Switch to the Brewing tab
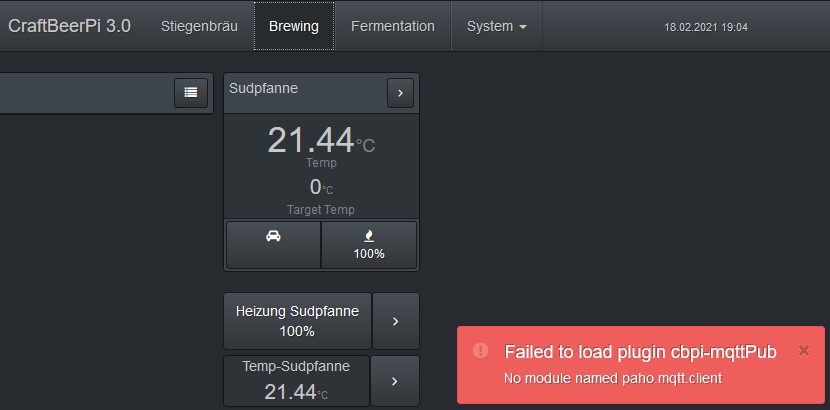Screen dimensions: 830x410 click(294, 26)
